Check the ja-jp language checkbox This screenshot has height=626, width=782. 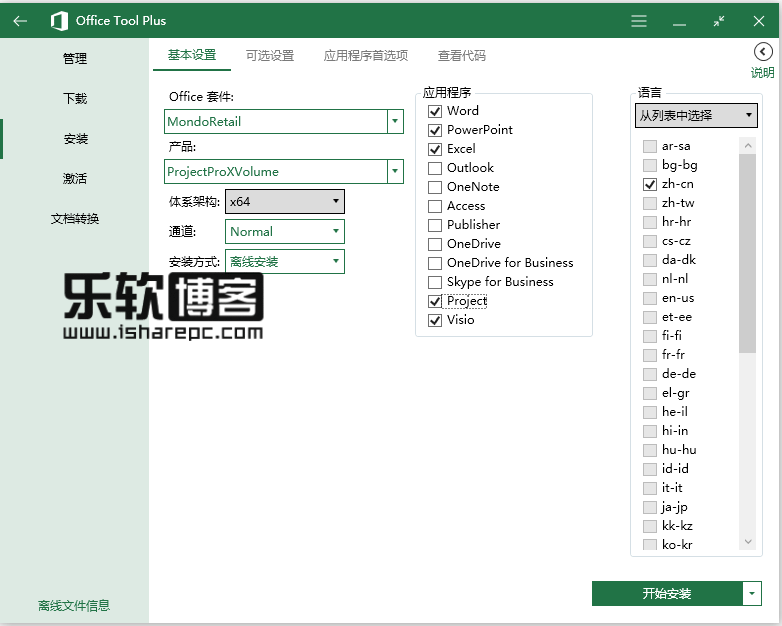(x=649, y=507)
